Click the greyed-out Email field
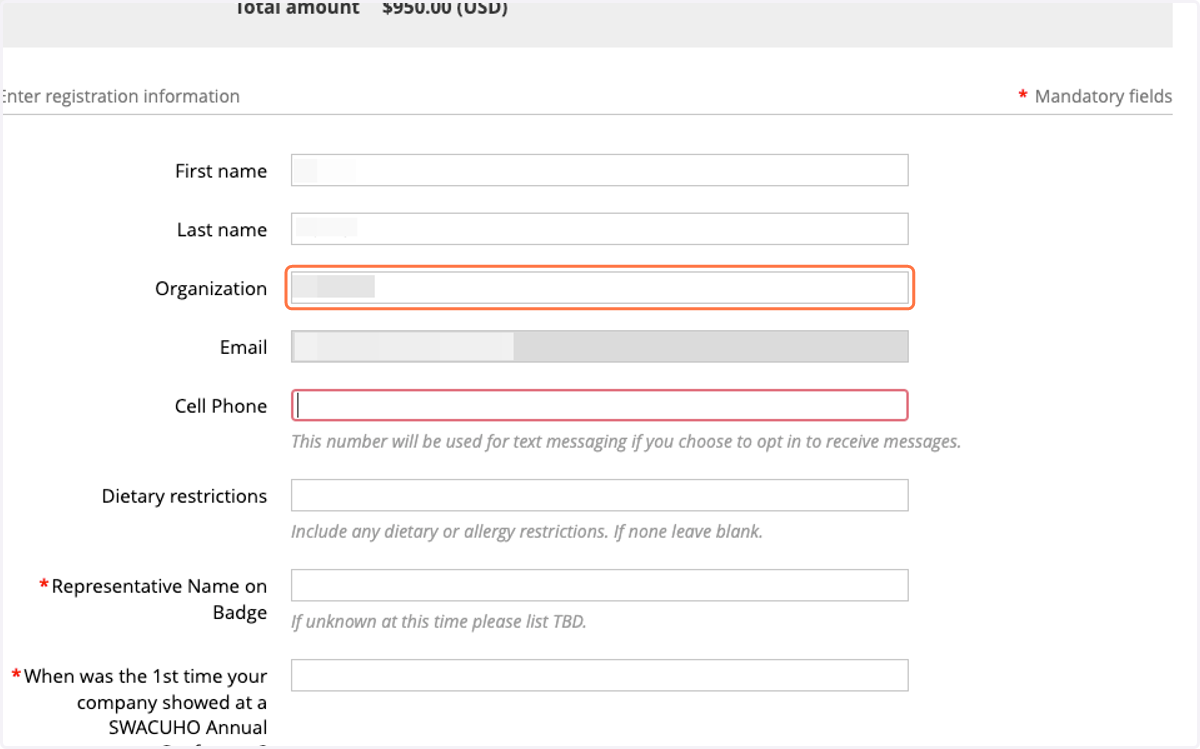Viewport: 1200px width, 749px height. click(x=599, y=346)
